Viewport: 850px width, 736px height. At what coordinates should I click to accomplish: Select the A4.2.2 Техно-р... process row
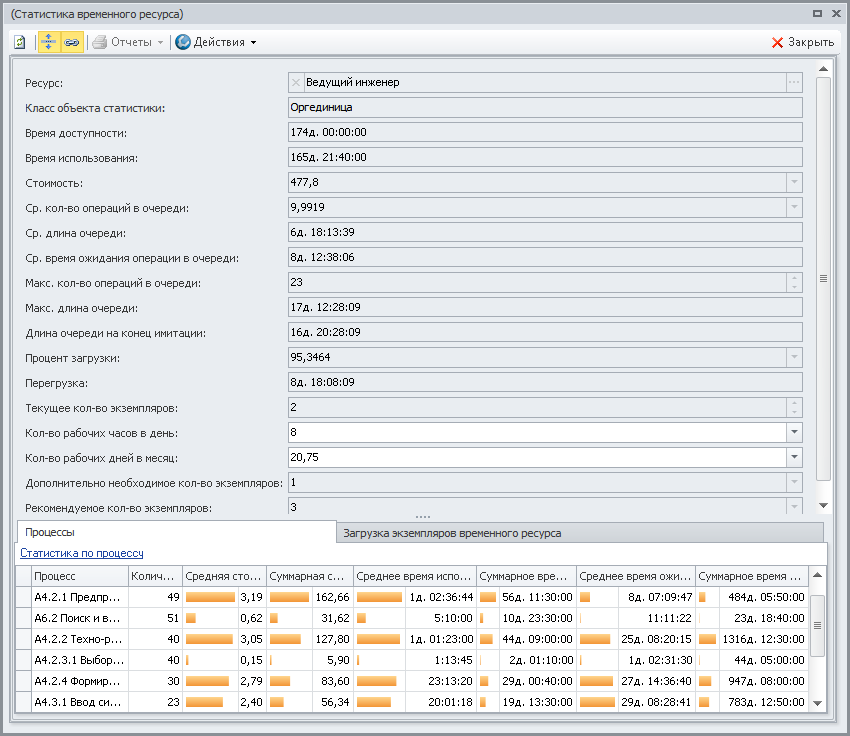point(77,639)
